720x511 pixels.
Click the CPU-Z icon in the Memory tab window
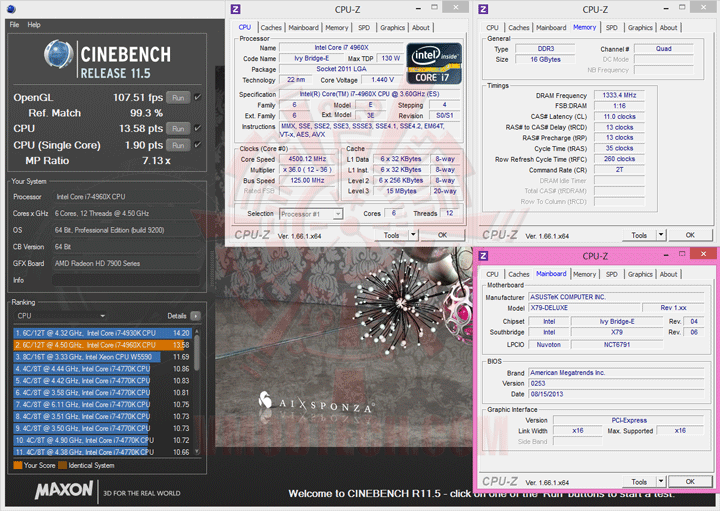coord(483,9)
